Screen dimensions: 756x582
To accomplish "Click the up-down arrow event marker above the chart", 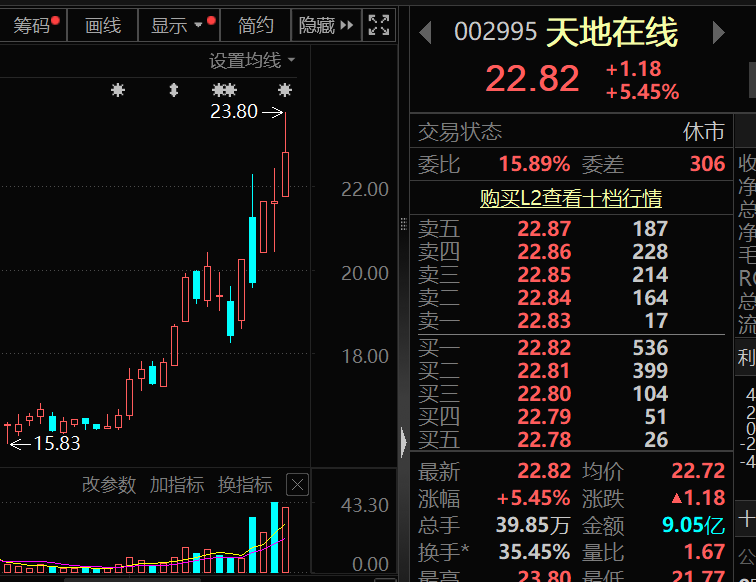I will click(174, 91).
